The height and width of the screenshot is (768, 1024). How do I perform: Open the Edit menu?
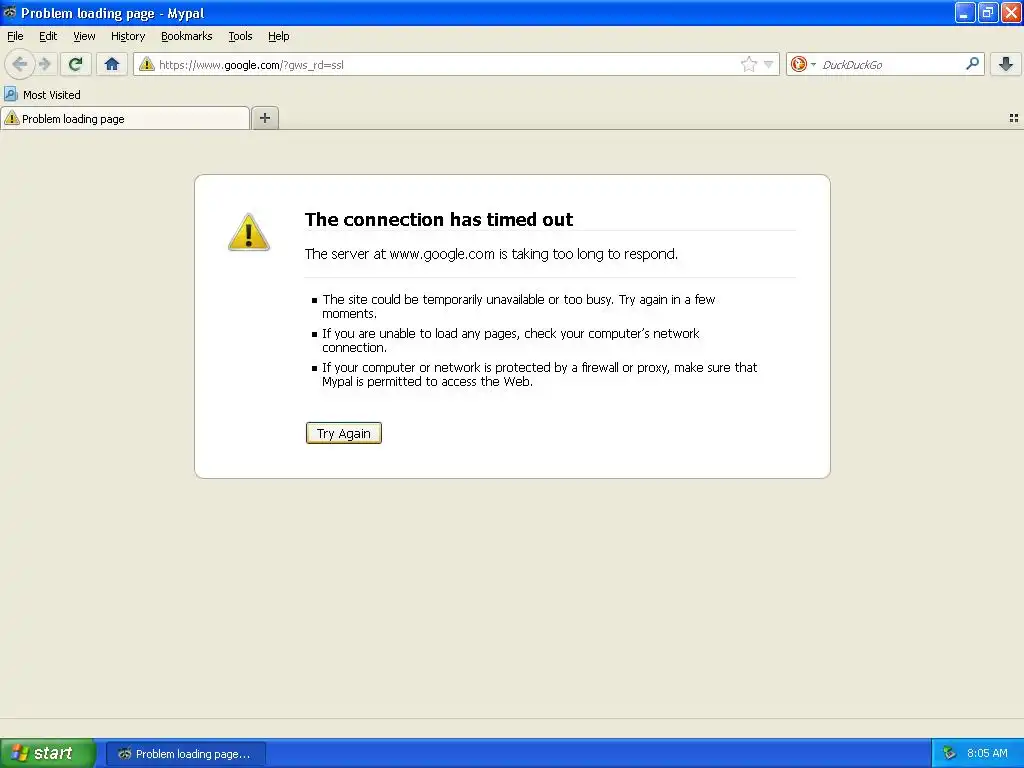point(48,36)
